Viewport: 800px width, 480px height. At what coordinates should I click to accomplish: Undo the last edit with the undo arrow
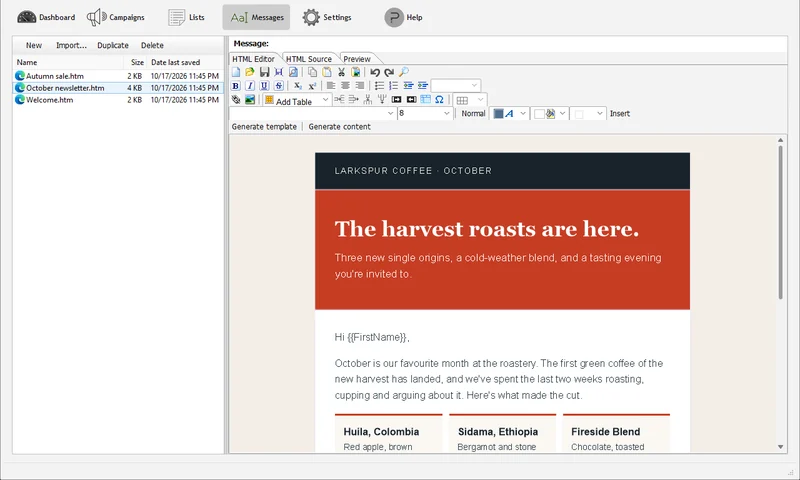[375, 72]
